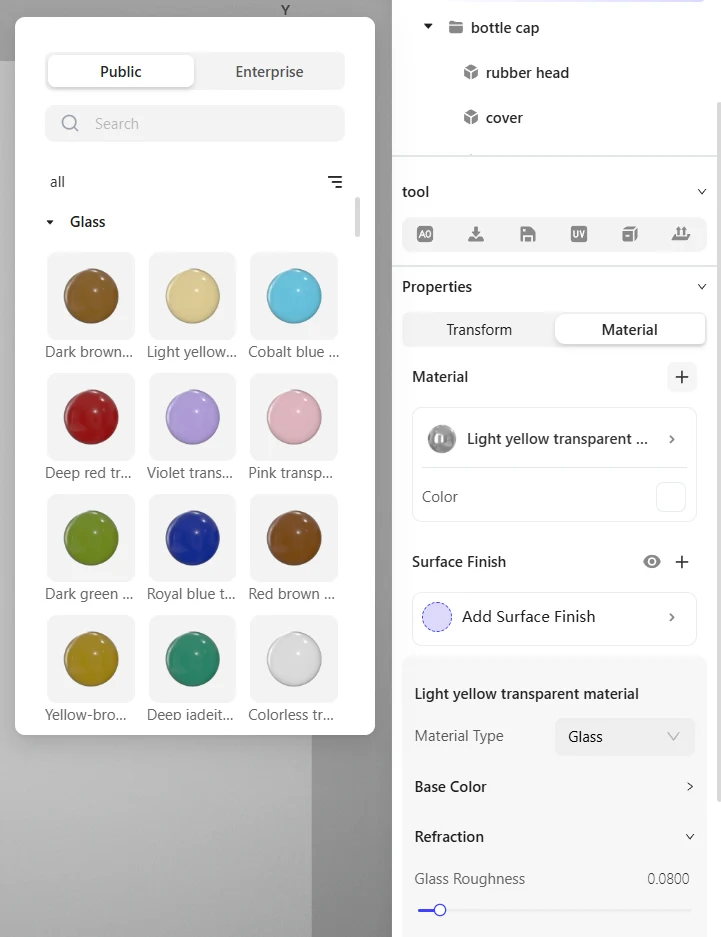Click the upload tool icon
Image resolution: width=721 pixels, height=937 pixels.
click(x=680, y=234)
